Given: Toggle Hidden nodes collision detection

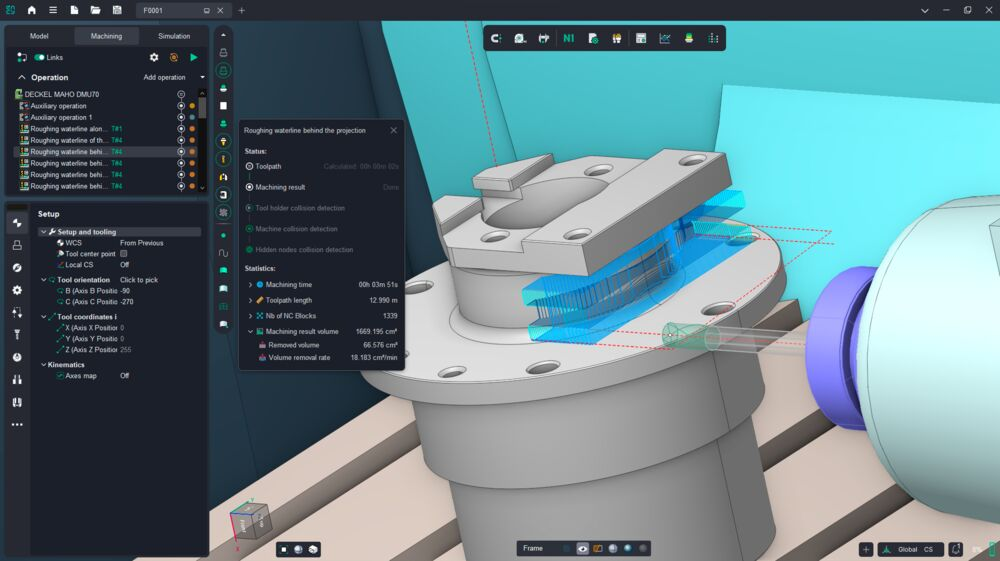Looking at the screenshot, I should [249, 250].
